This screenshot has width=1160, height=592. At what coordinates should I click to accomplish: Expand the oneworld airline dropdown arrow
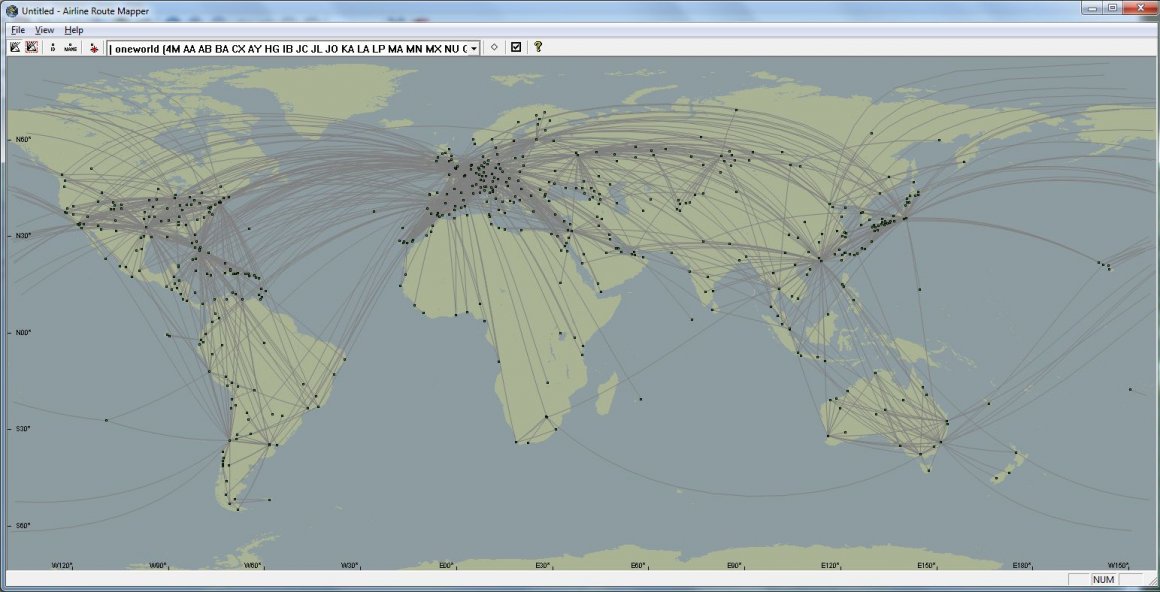click(x=474, y=48)
